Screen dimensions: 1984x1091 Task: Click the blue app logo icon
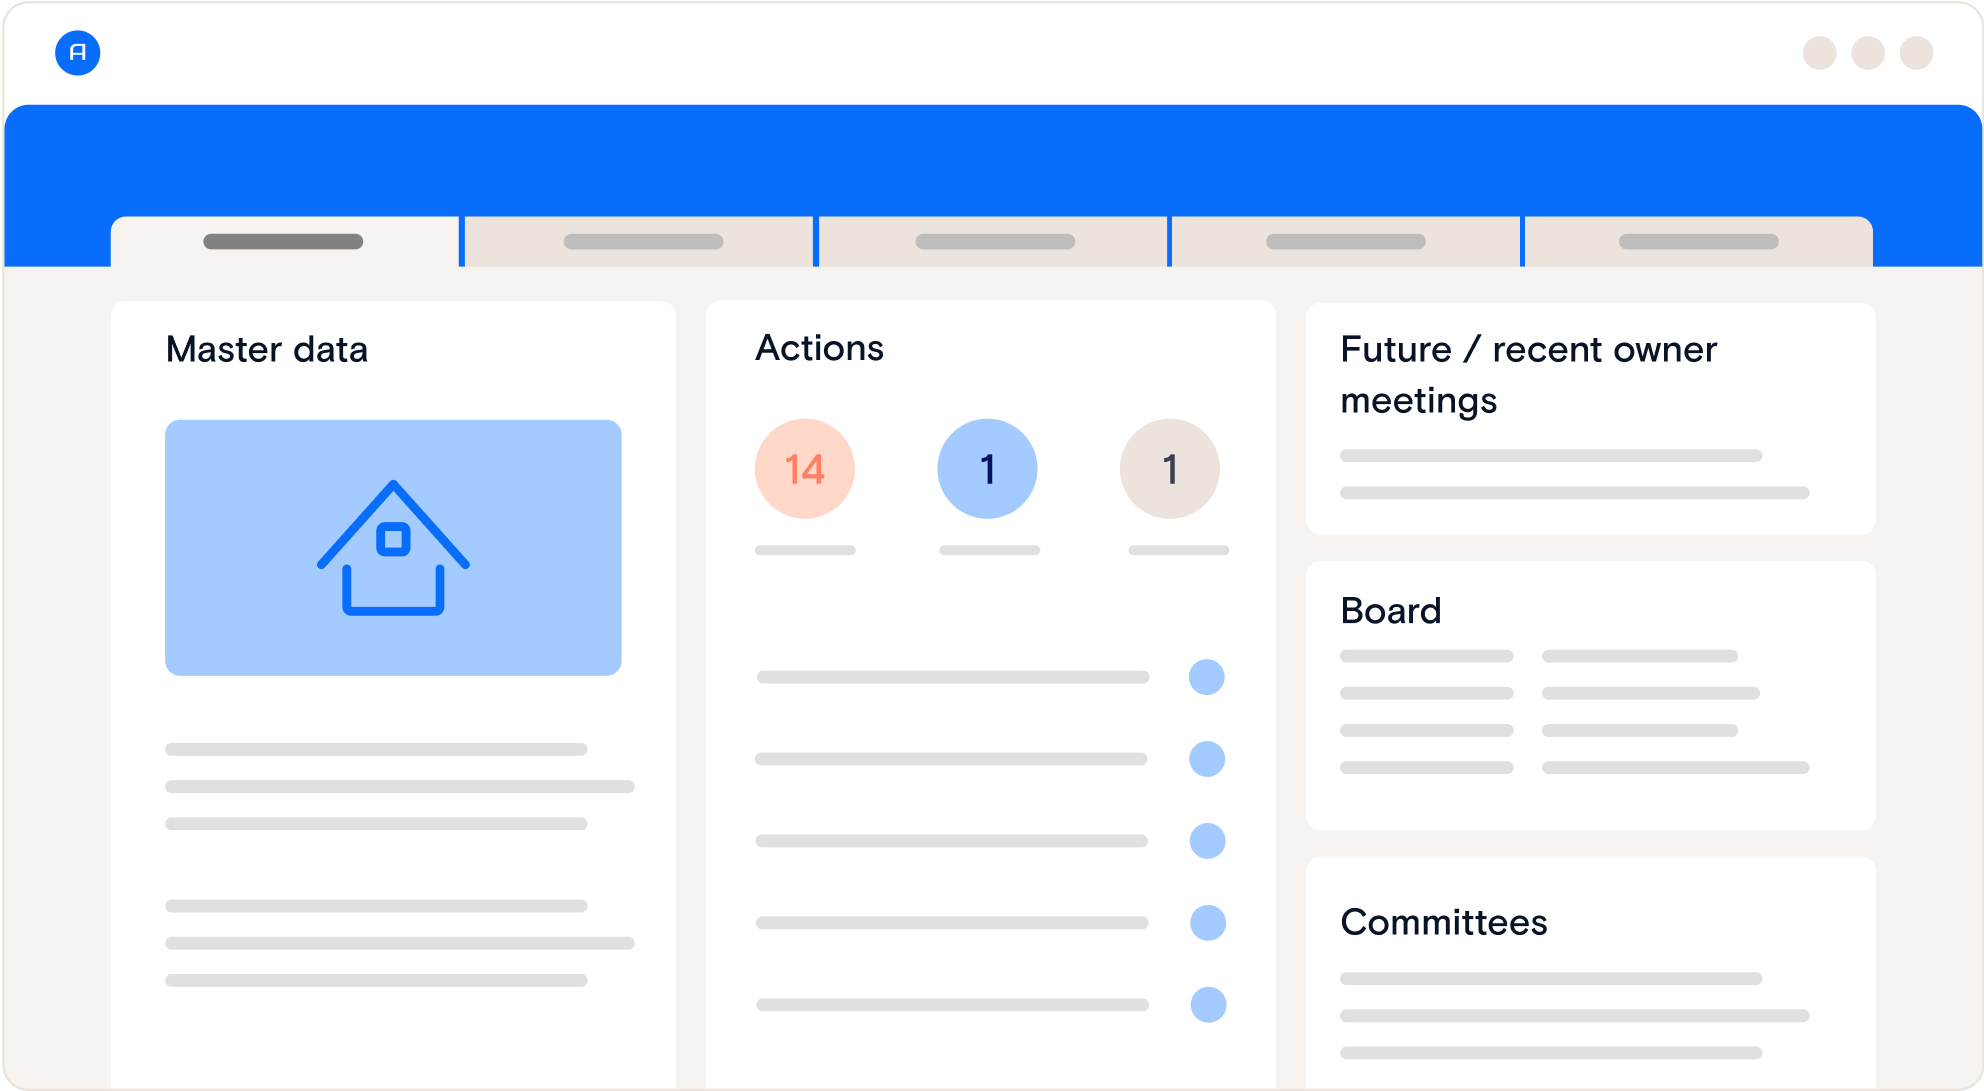tap(77, 53)
